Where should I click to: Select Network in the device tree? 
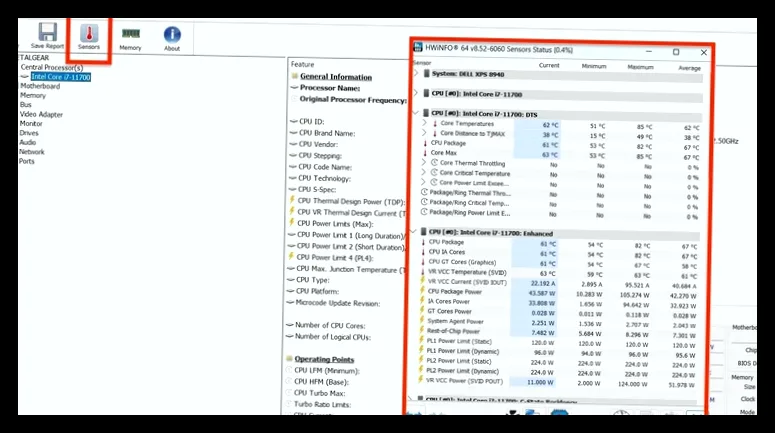(x=32, y=152)
